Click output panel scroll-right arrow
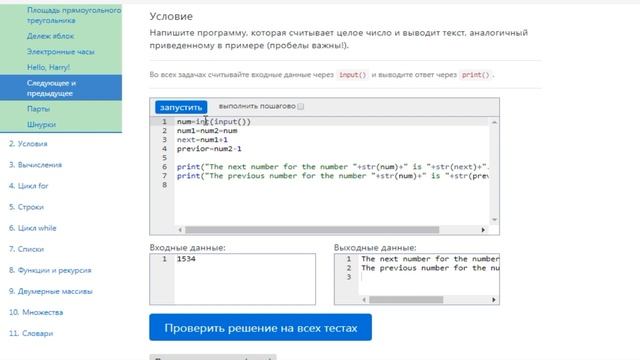Viewport: 640px width, 360px height. [x=494, y=300]
